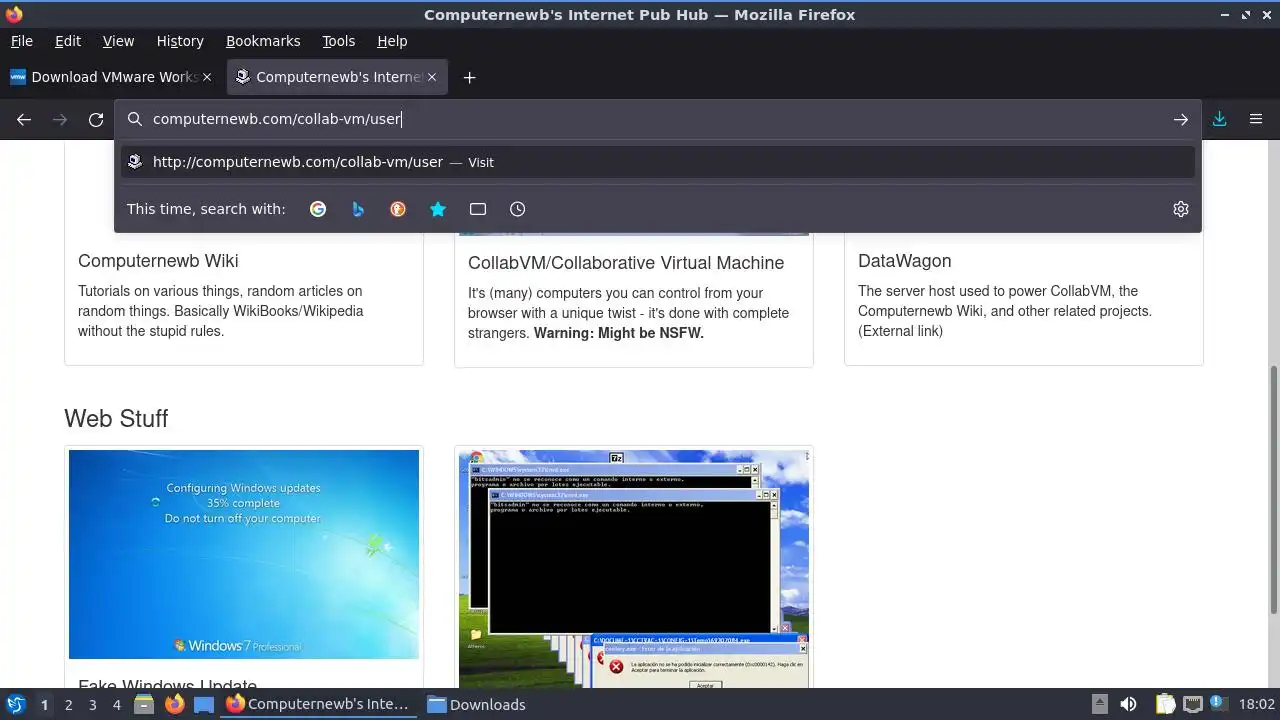Click the forward navigation arrow
The width and height of the screenshot is (1280, 720).
[60, 119]
